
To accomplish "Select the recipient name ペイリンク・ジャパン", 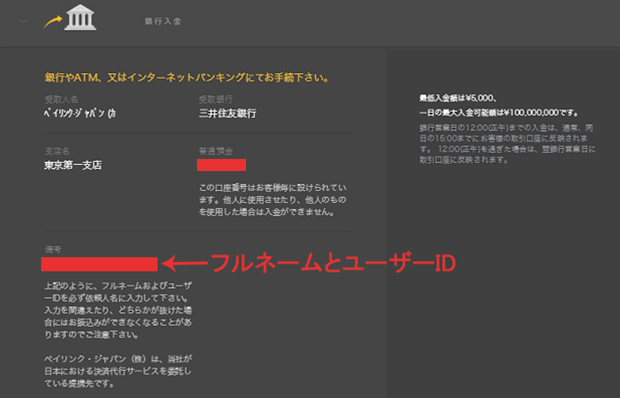I will tap(80, 113).
